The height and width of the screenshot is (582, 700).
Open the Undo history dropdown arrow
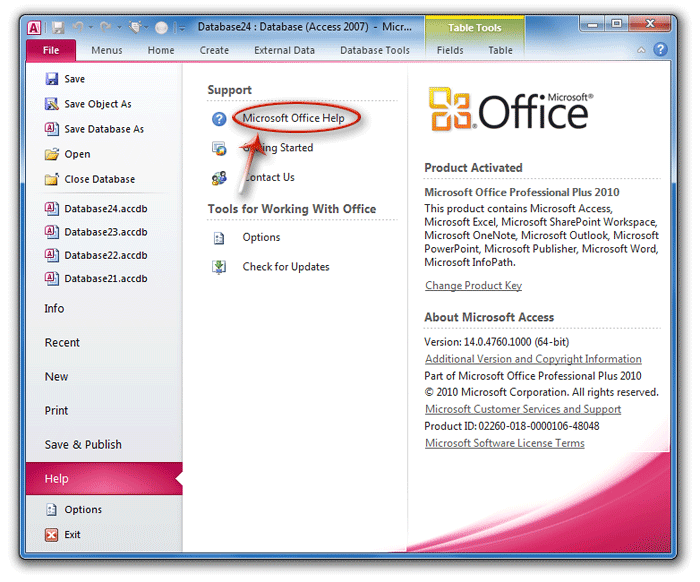point(91,28)
